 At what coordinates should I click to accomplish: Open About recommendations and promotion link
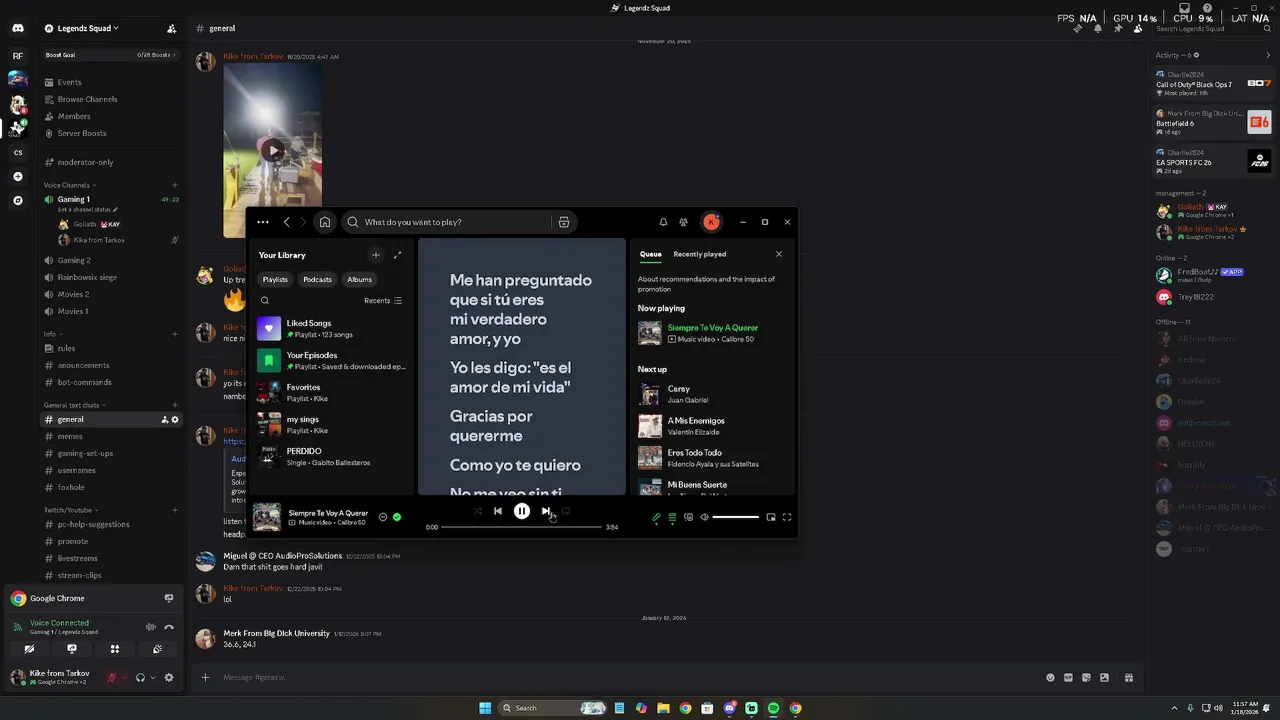point(706,284)
